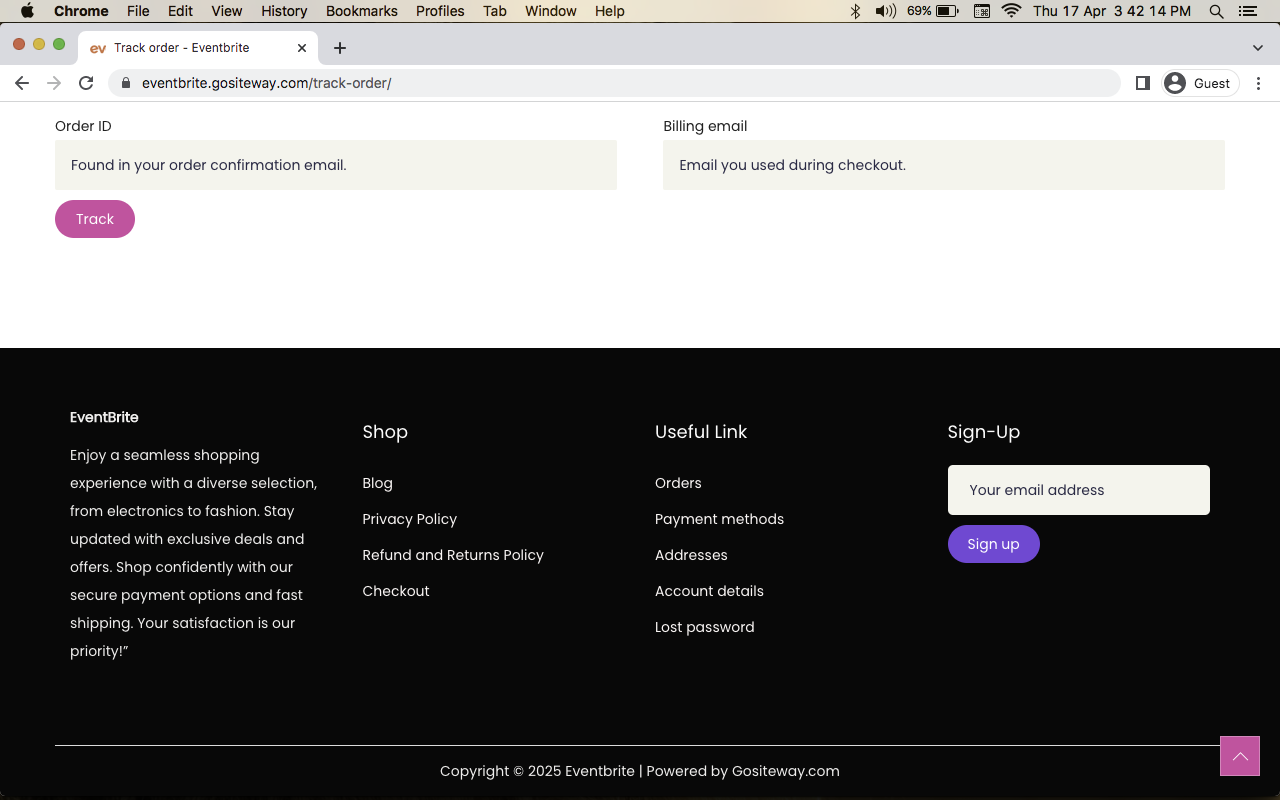Toggle the Chrome side panel
This screenshot has width=1280, height=800.
[1143, 83]
